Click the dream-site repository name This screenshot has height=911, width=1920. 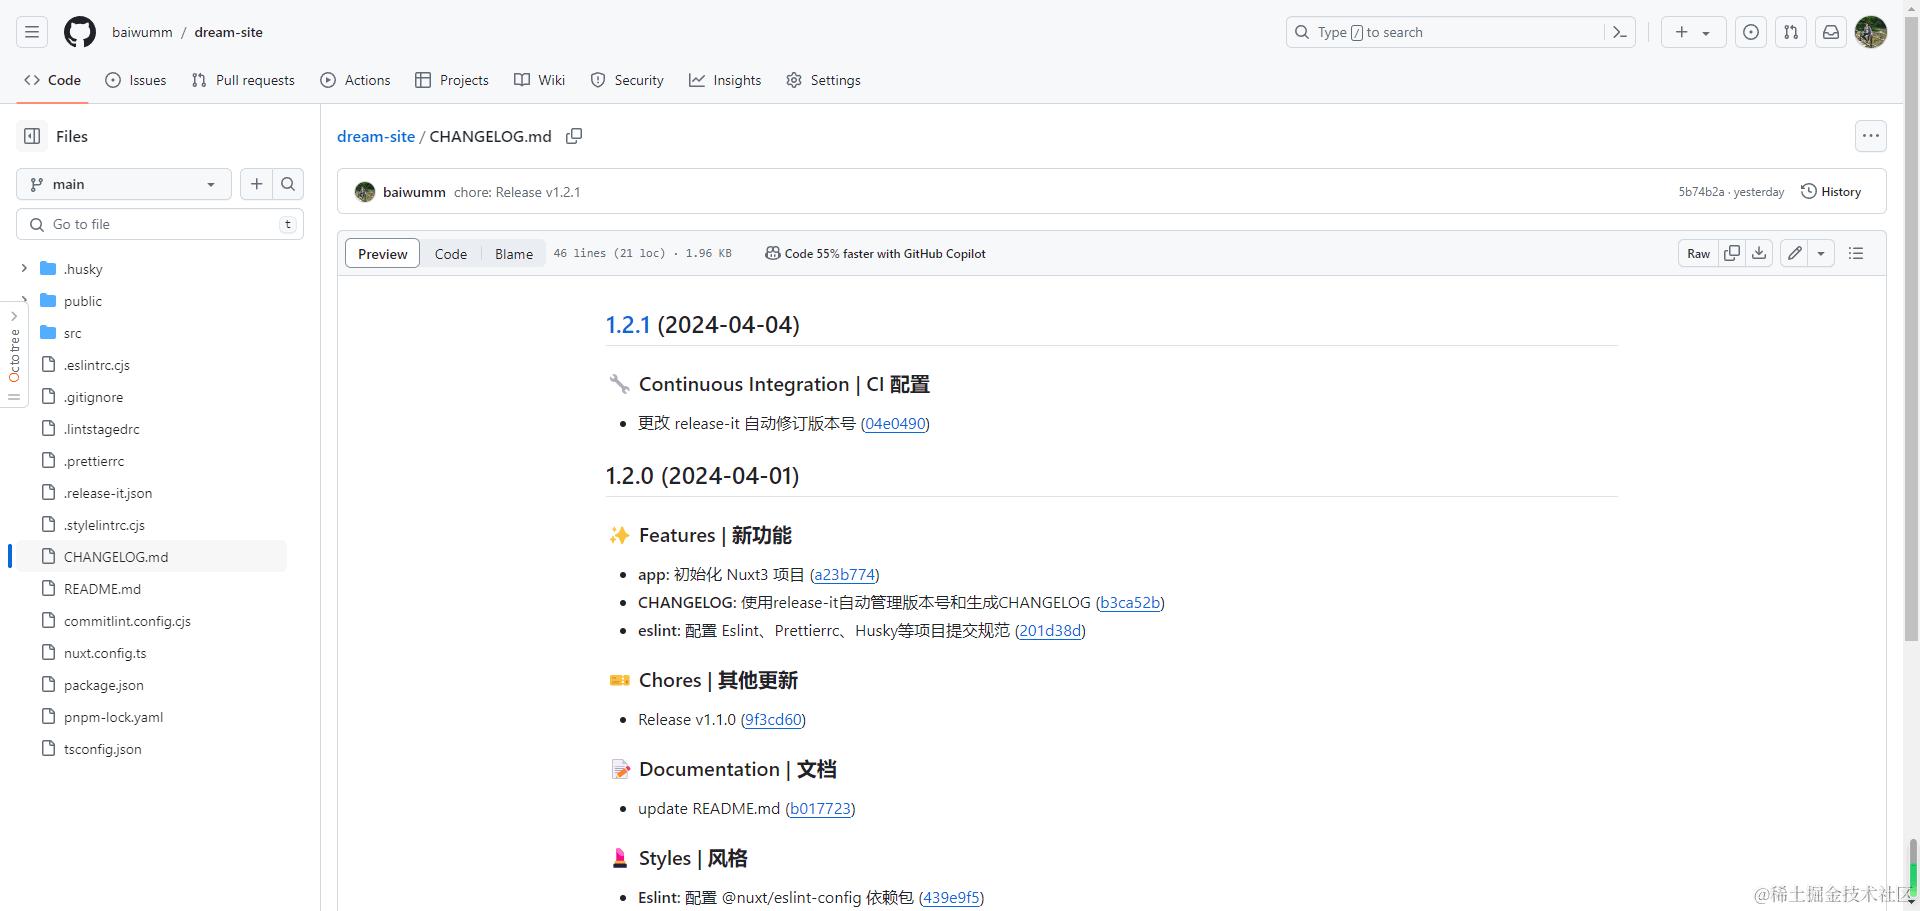click(229, 32)
